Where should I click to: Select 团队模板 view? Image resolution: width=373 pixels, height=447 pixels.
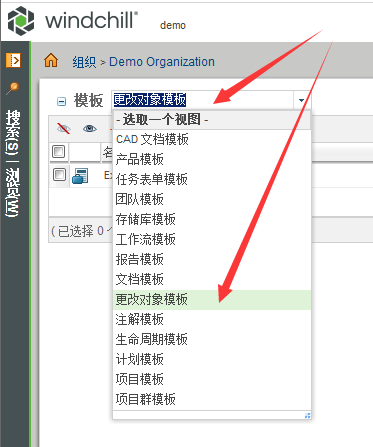[212, 199]
